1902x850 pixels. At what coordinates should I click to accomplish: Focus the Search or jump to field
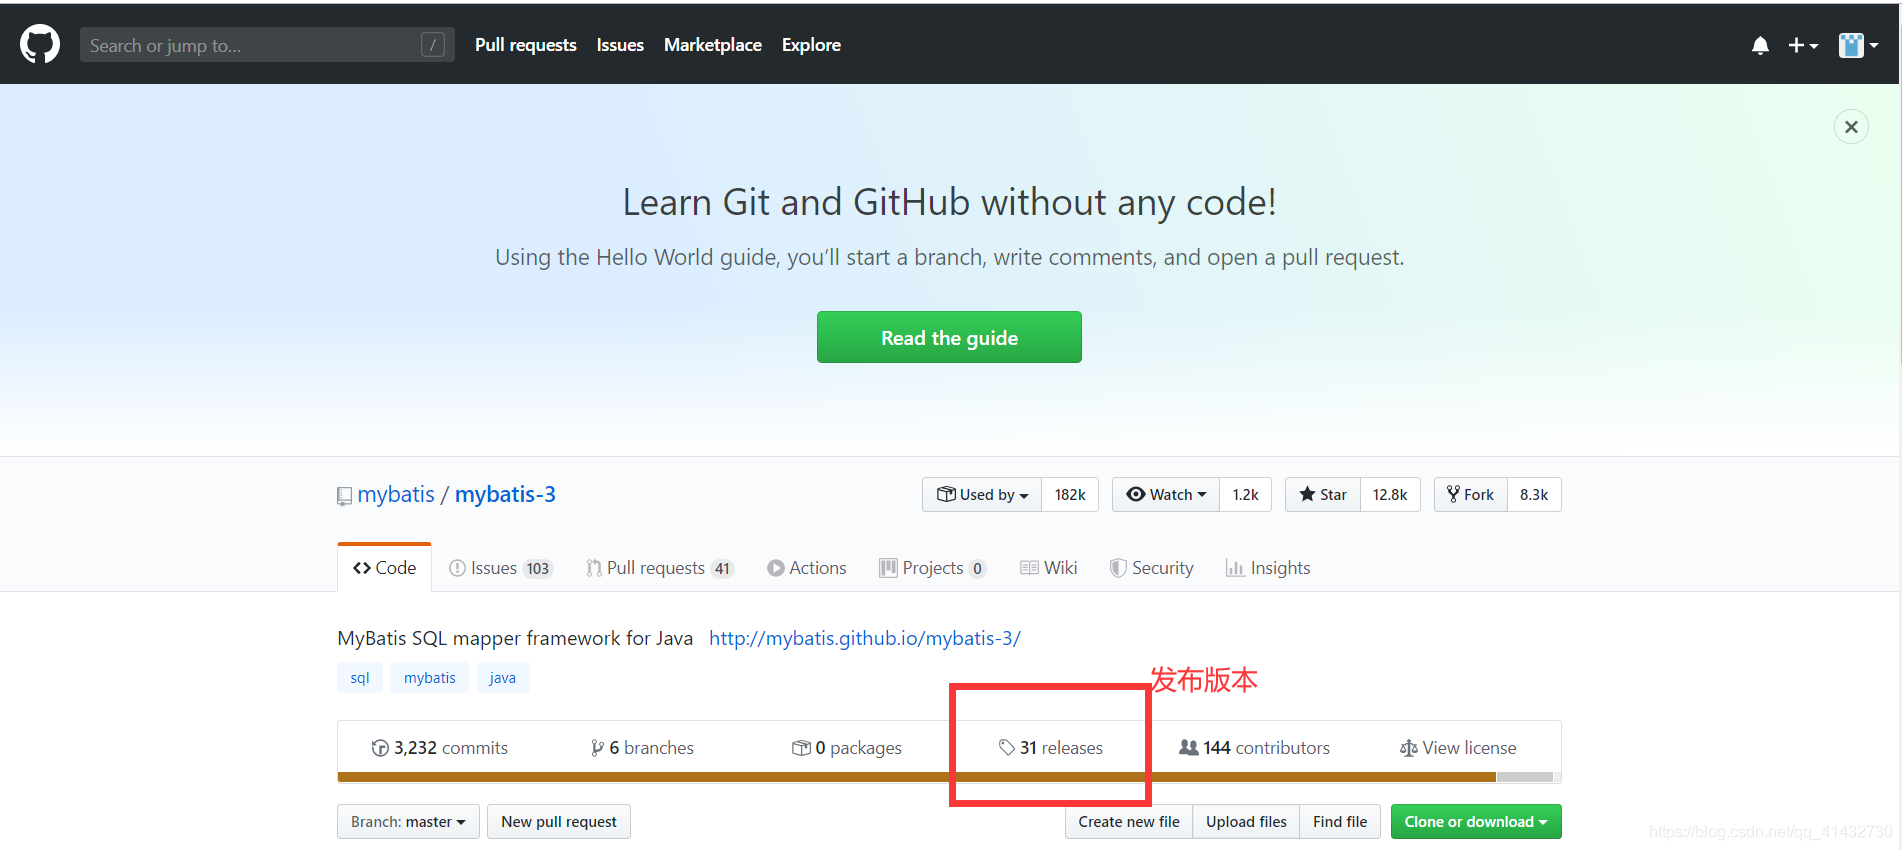[x=267, y=45]
